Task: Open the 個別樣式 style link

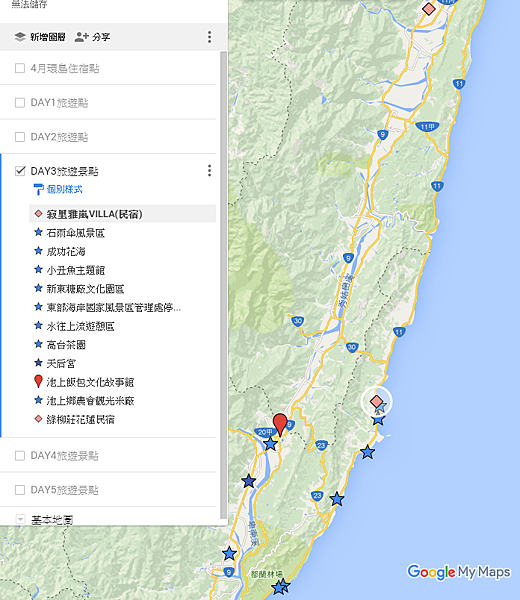Action: pyautogui.click(x=64, y=189)
